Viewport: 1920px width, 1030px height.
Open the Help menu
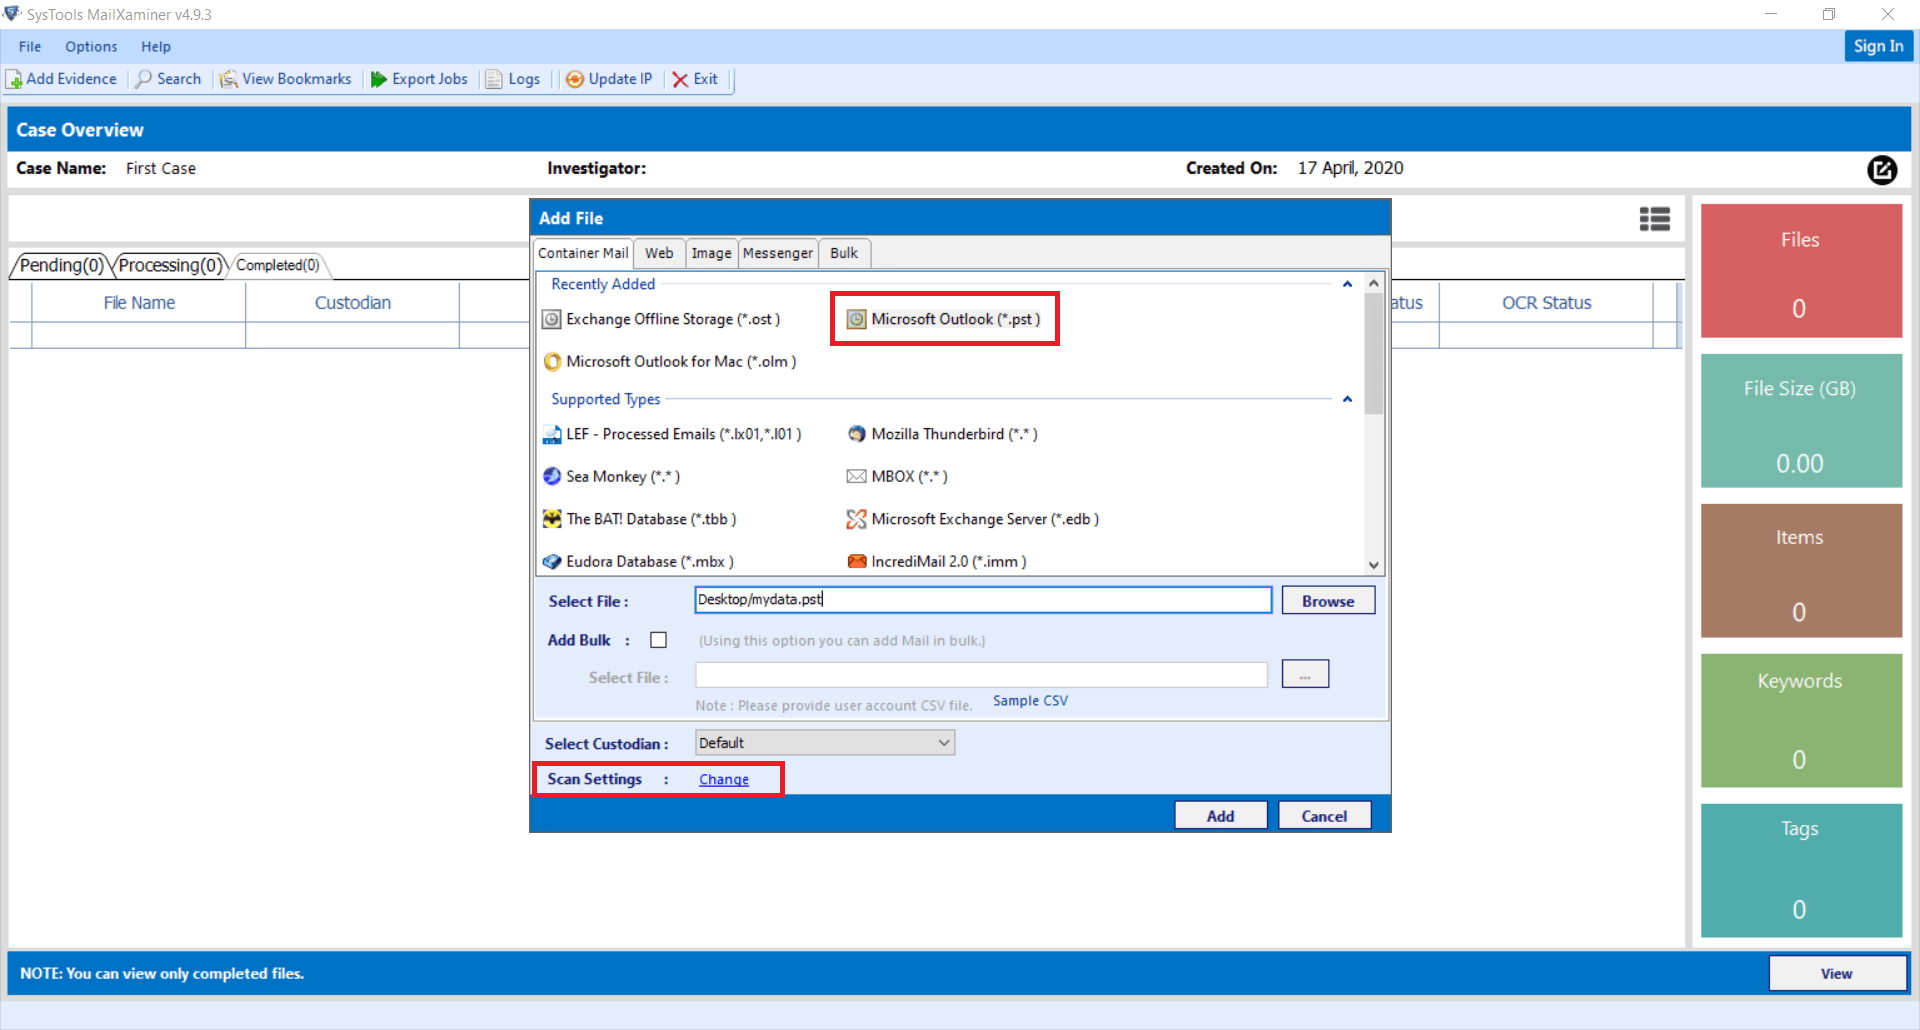pos(156,46)
